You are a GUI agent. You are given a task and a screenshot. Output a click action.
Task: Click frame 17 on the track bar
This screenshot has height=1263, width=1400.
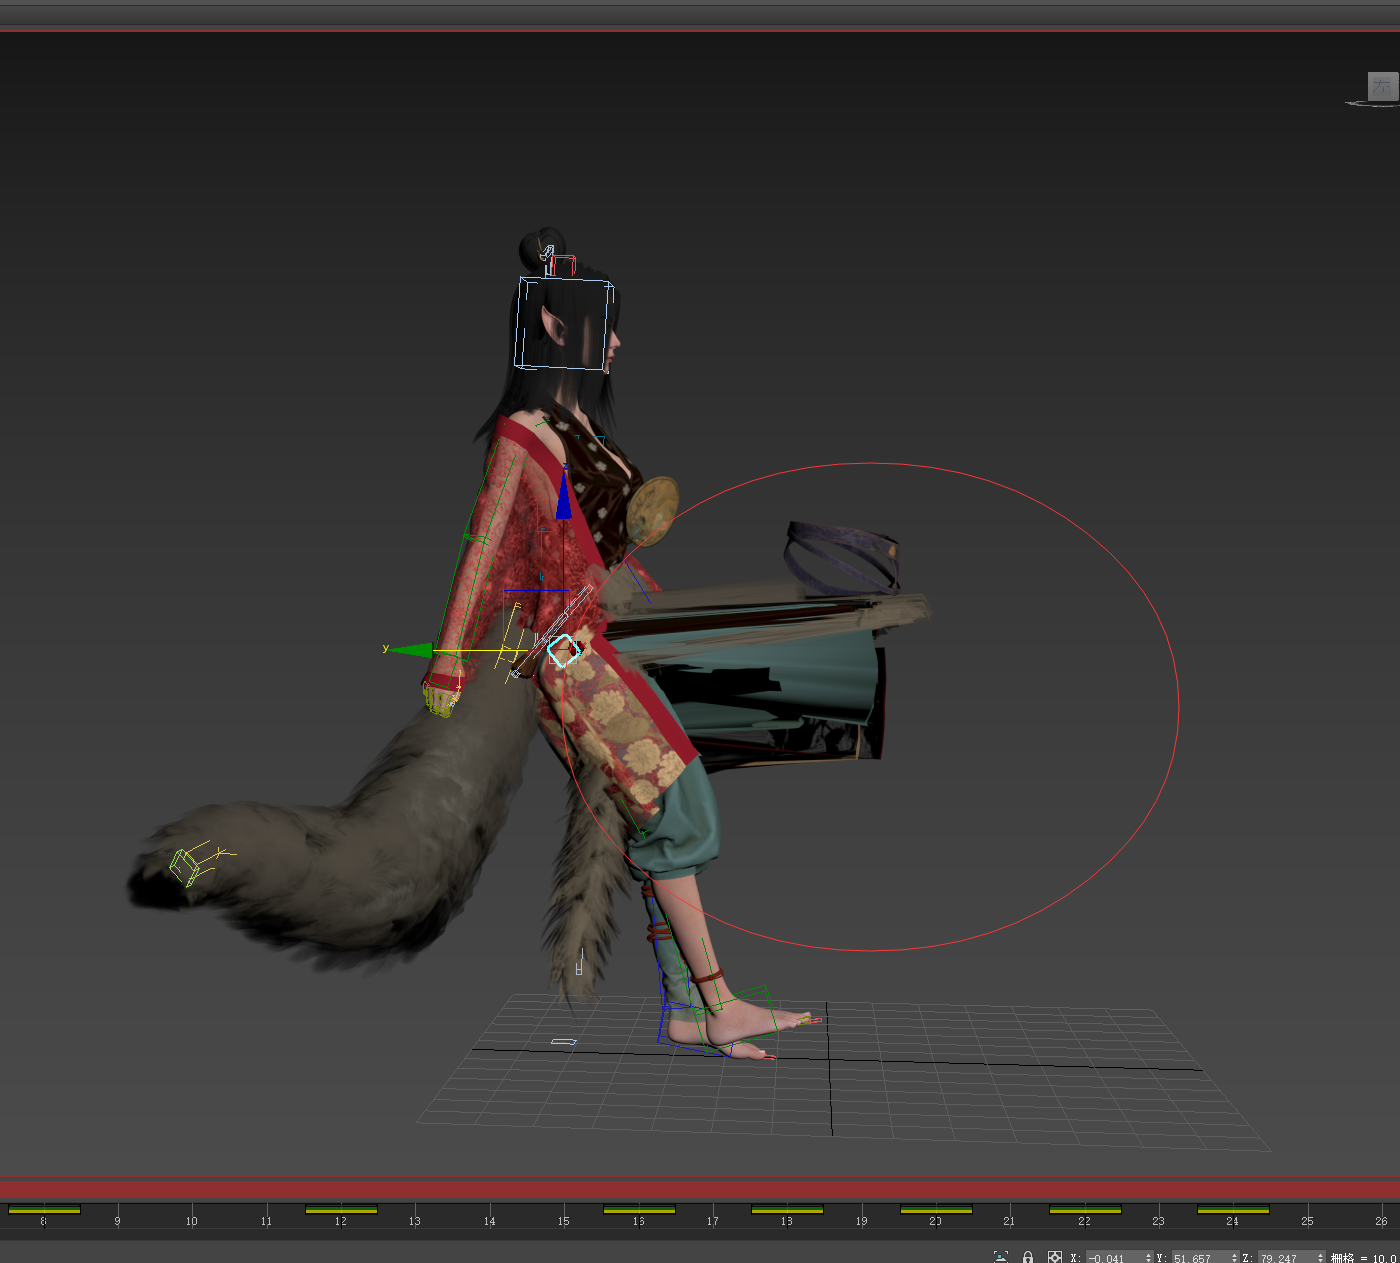coord(712,1221)
